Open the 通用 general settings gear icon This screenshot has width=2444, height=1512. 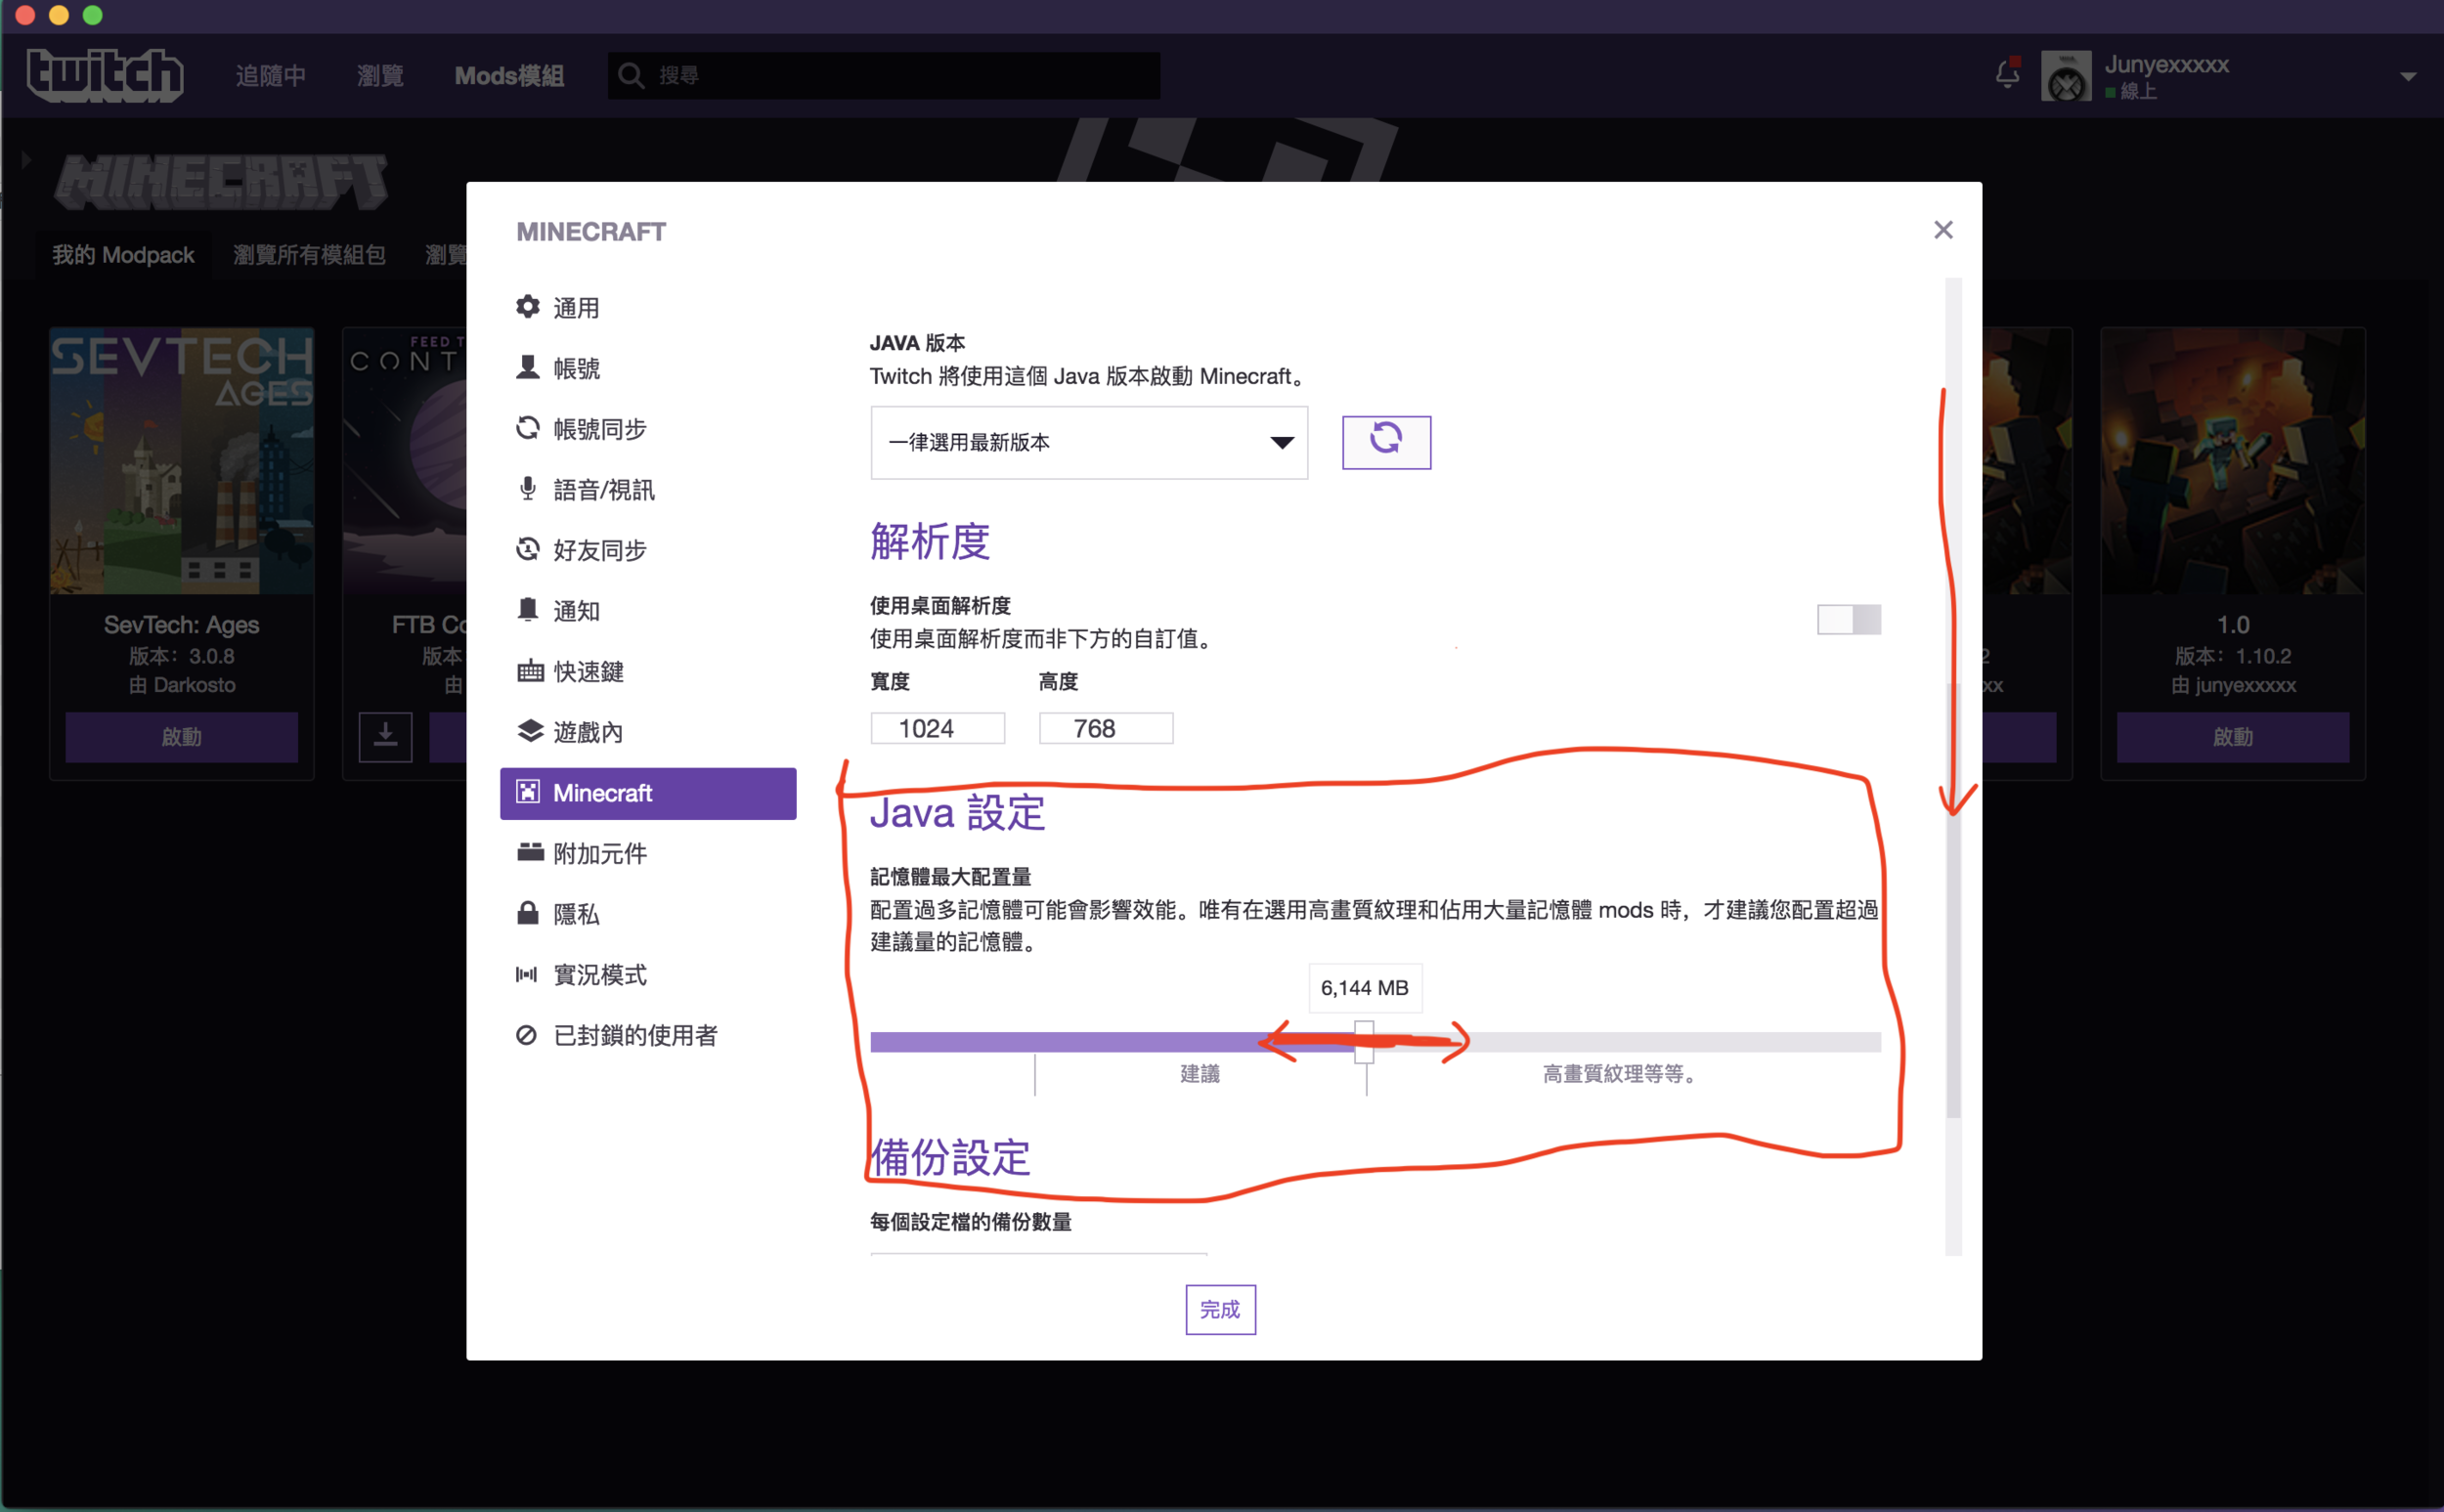528,307
